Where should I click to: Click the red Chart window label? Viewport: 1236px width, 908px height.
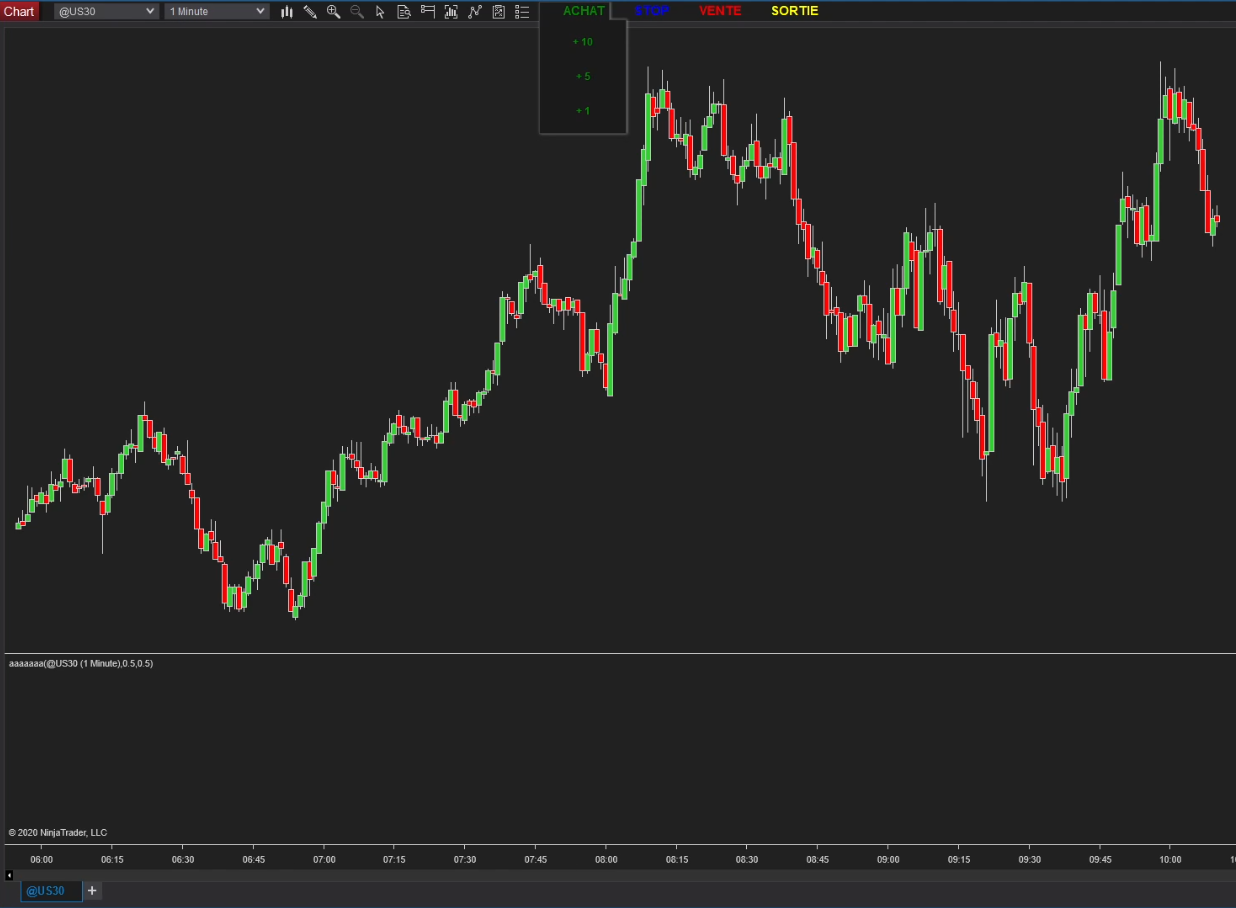19,11
